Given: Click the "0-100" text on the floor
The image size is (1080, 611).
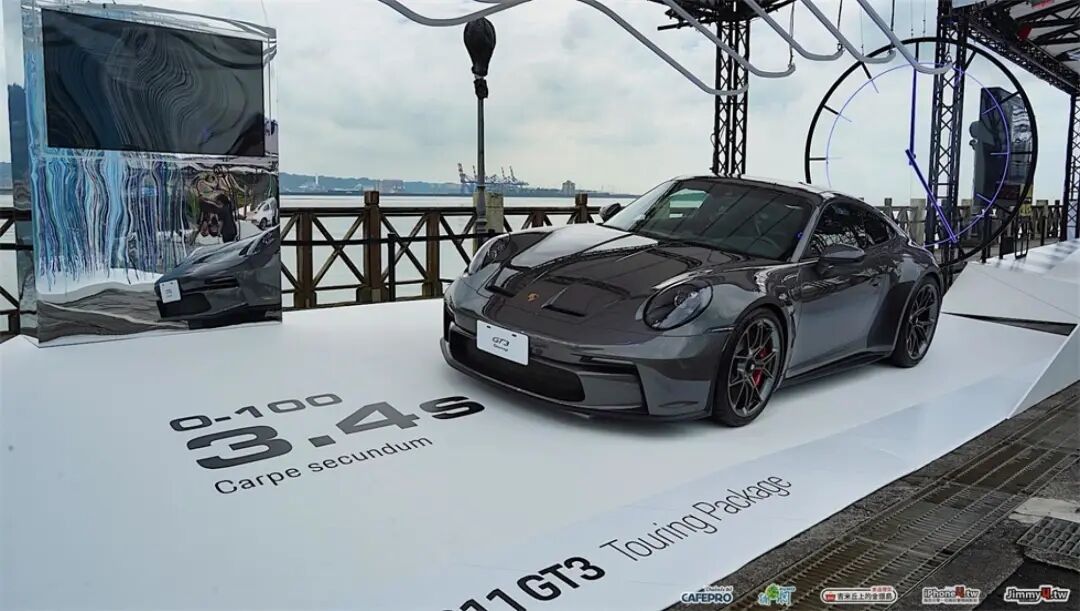Looking at the screenshot, I should coord(256,411).
